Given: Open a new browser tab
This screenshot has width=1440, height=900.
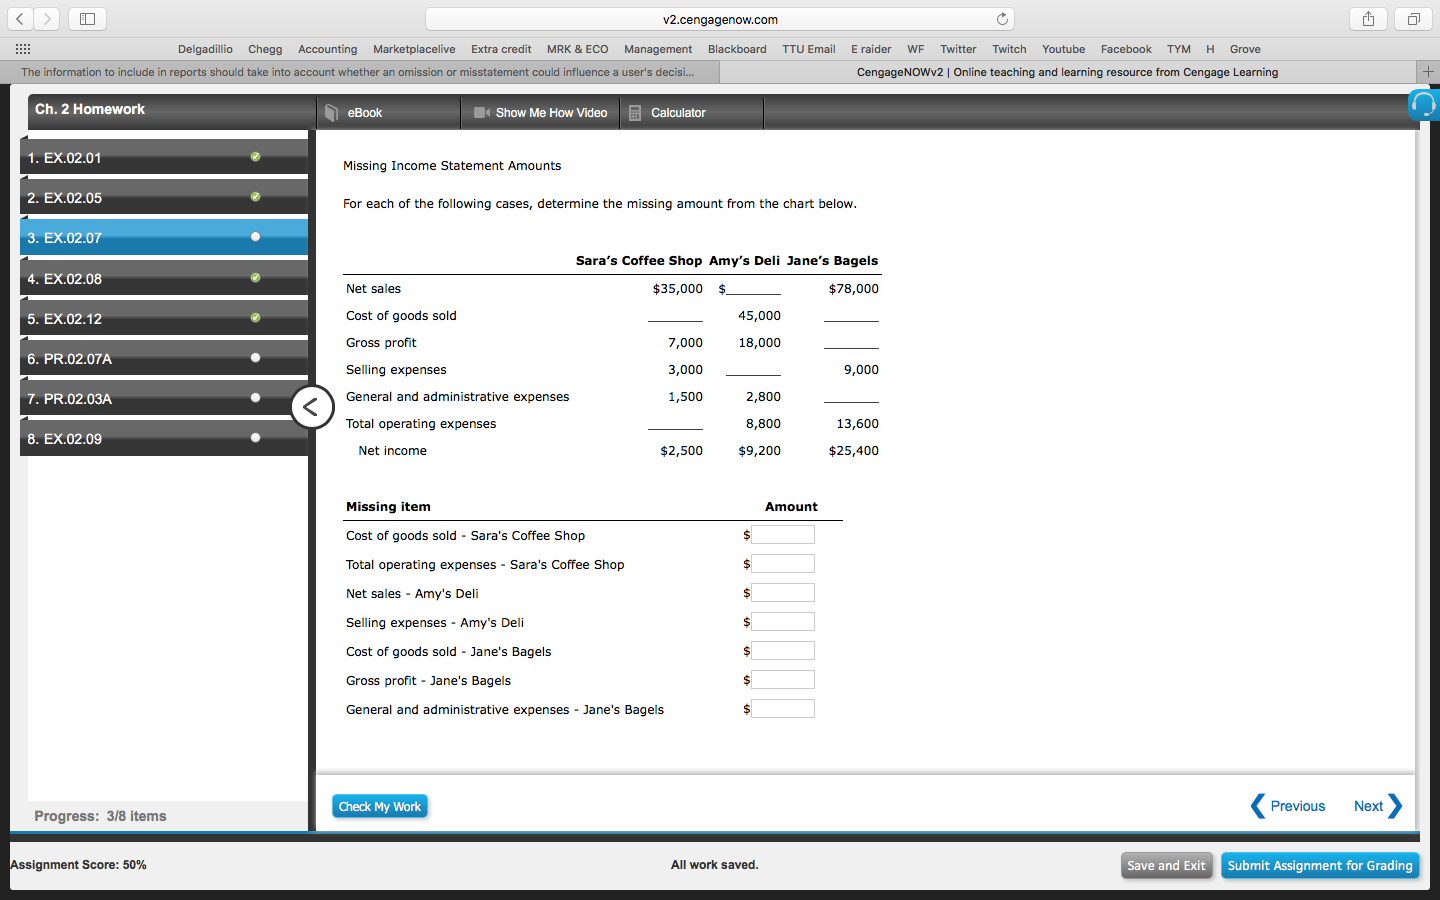Looking at the screenshot, I should click(1429, 71).
